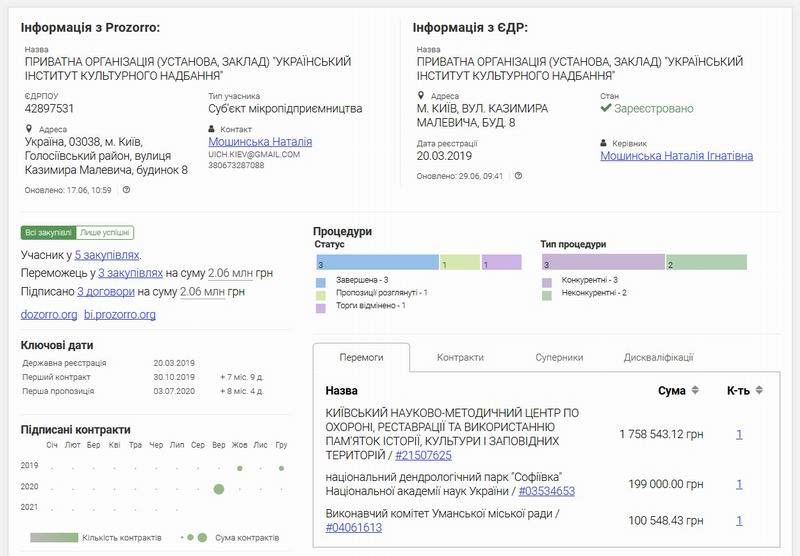Viewport: 800px width, 556px height.
Task: Open the 5 закупівлях link
Action: tap(107, 255)
